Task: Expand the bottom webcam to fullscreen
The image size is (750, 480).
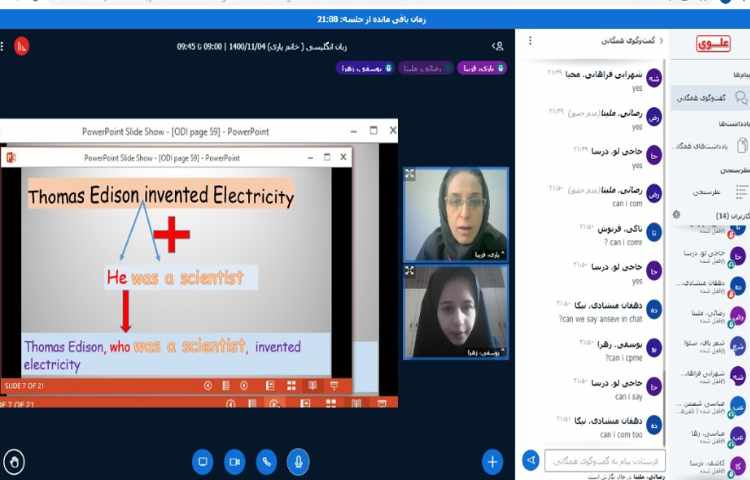Action: tap(410, 271)
